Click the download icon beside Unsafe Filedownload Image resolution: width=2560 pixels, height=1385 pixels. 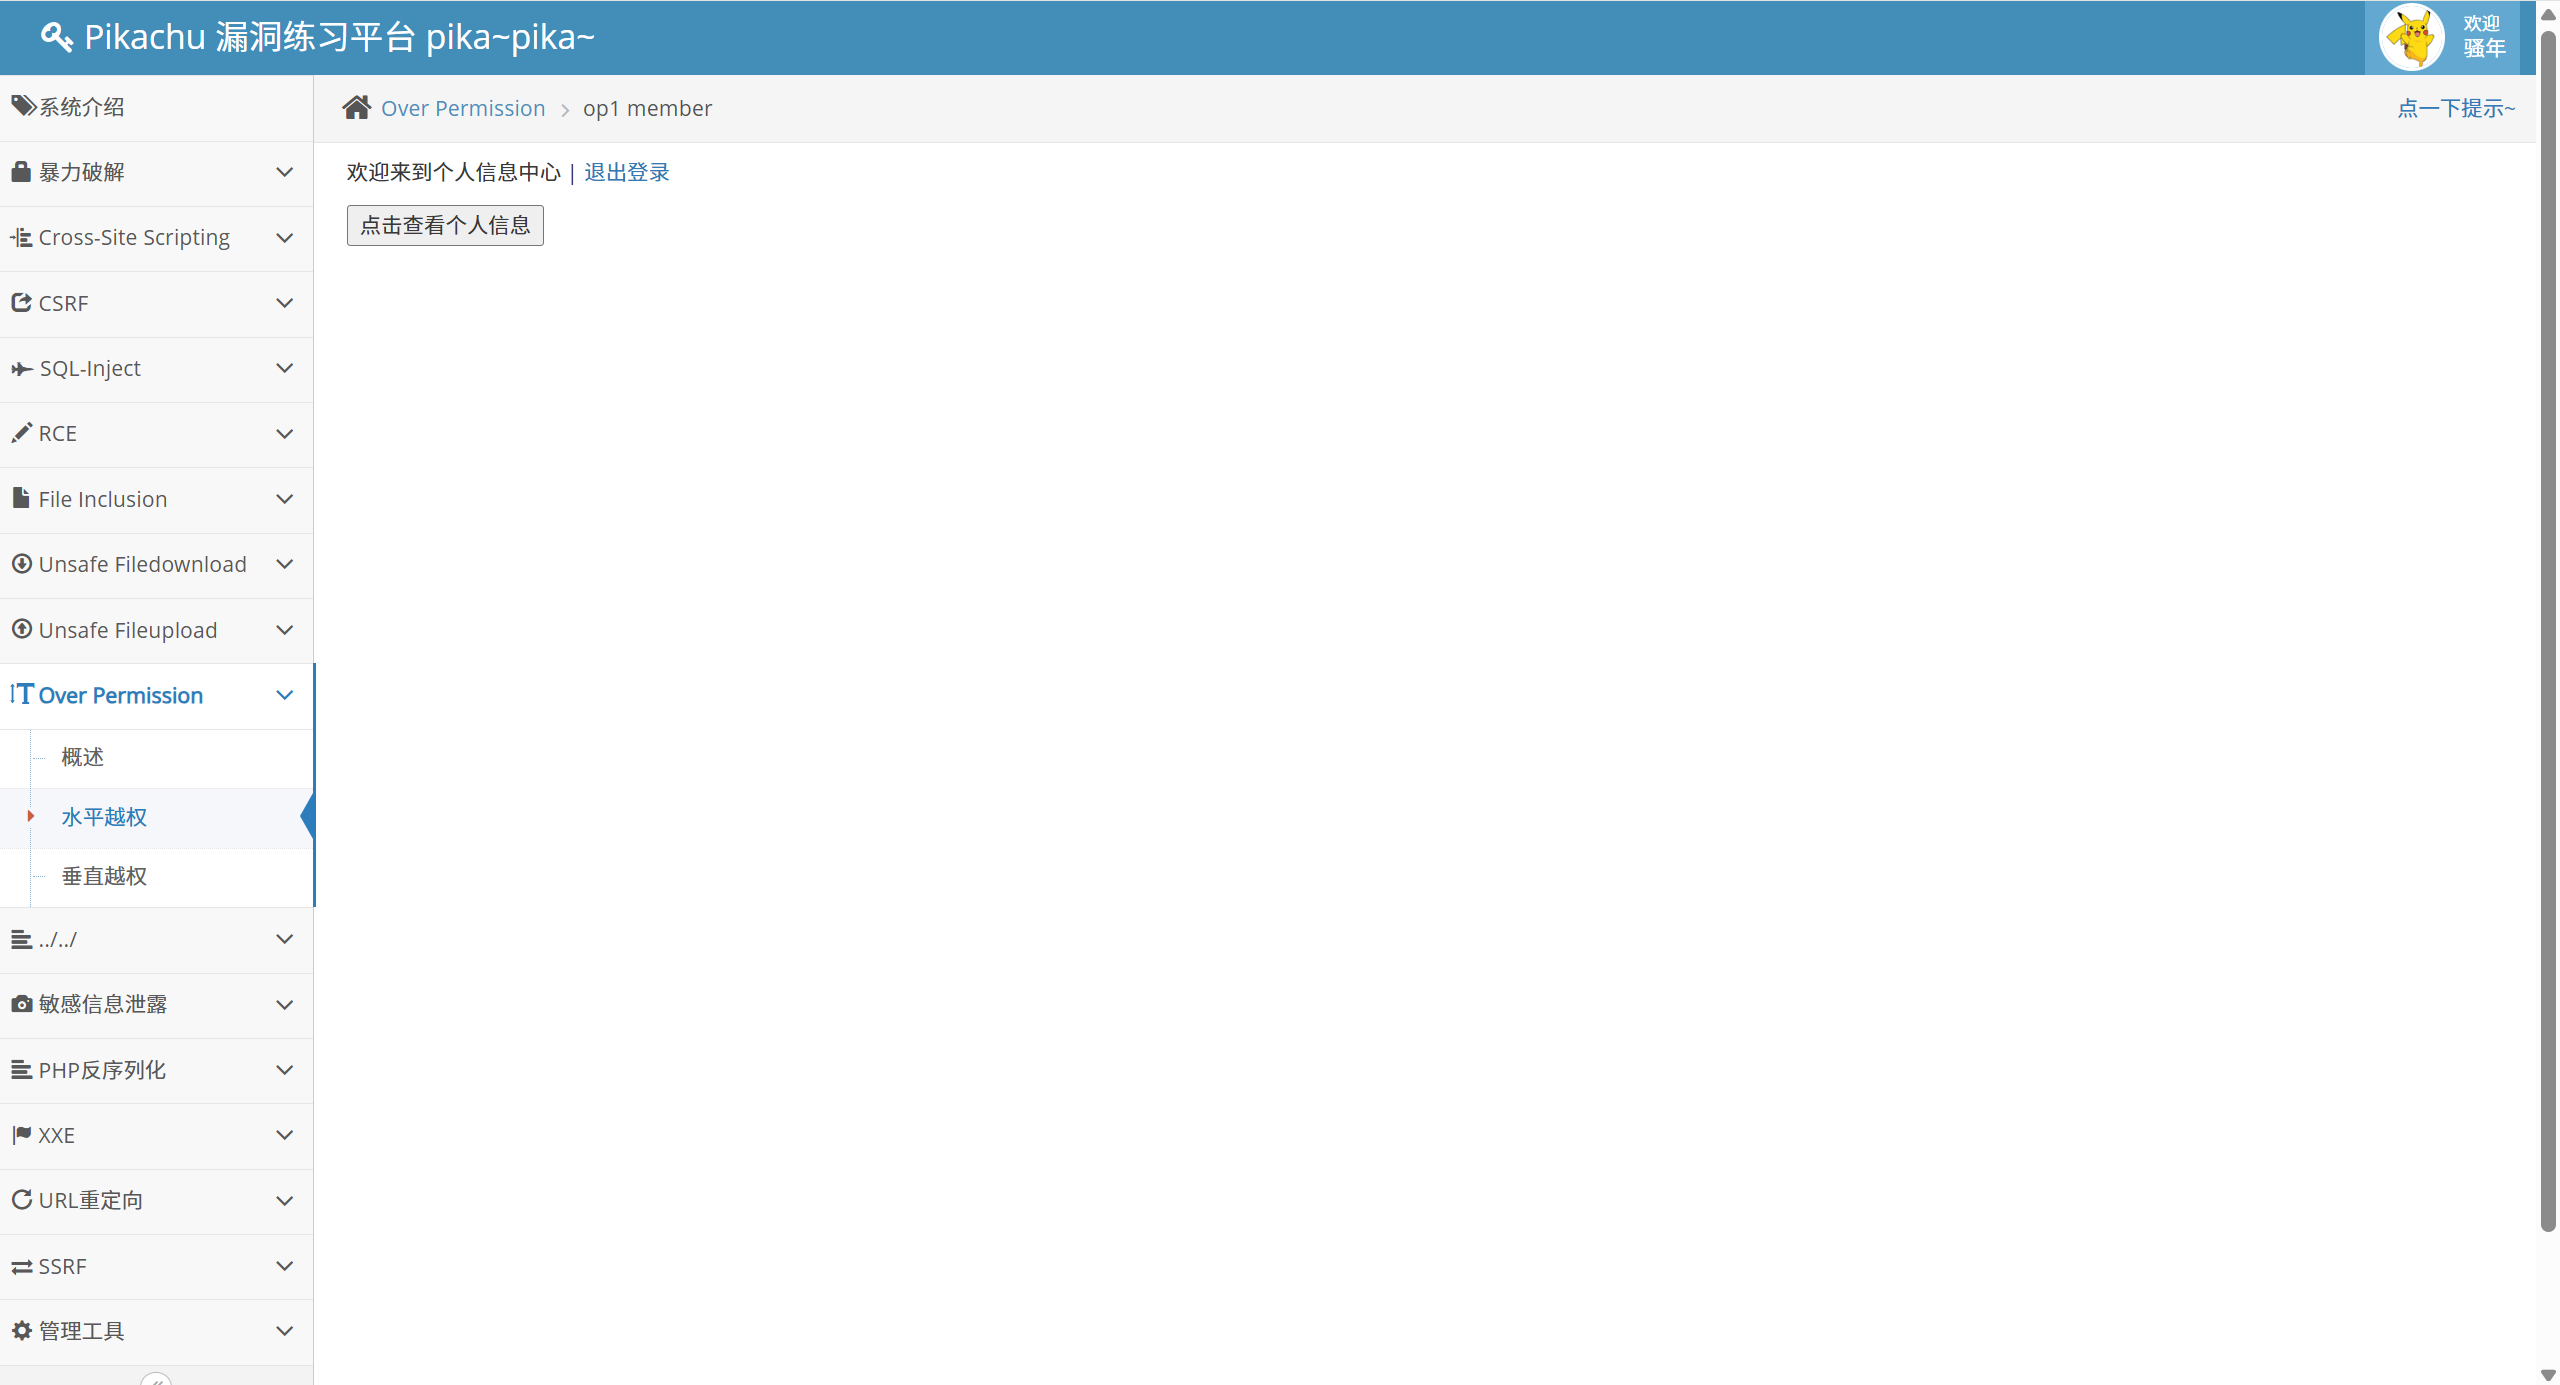(21, 564)
